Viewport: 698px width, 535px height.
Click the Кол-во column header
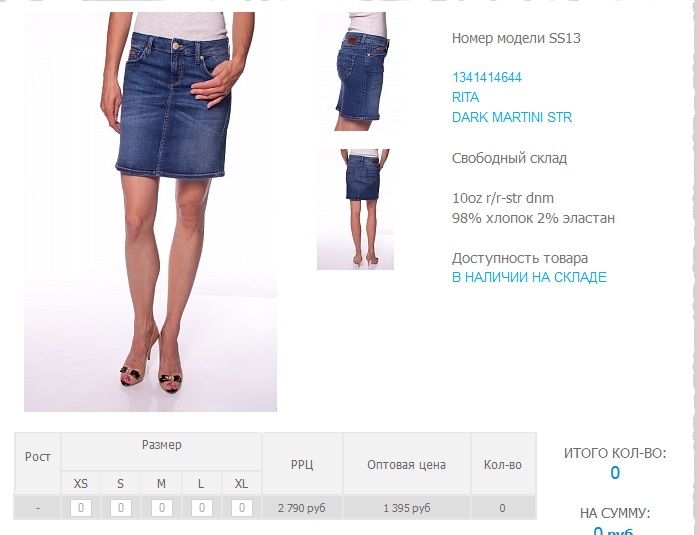click(503, 463)
